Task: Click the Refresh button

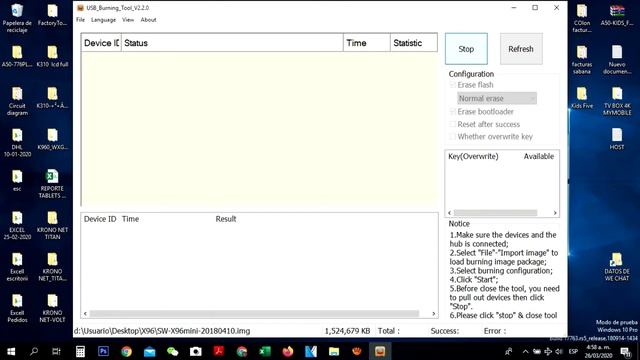Action: [521, 49]
